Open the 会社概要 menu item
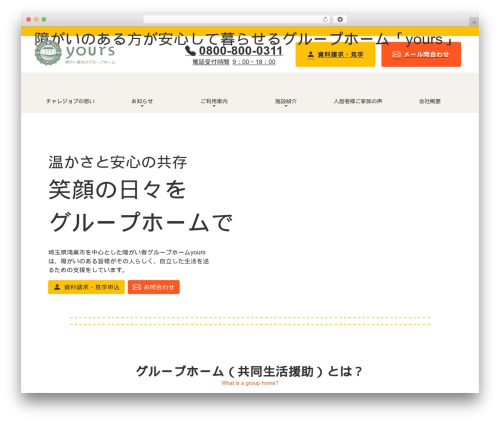The image size is (500, 423). point(430,101)
